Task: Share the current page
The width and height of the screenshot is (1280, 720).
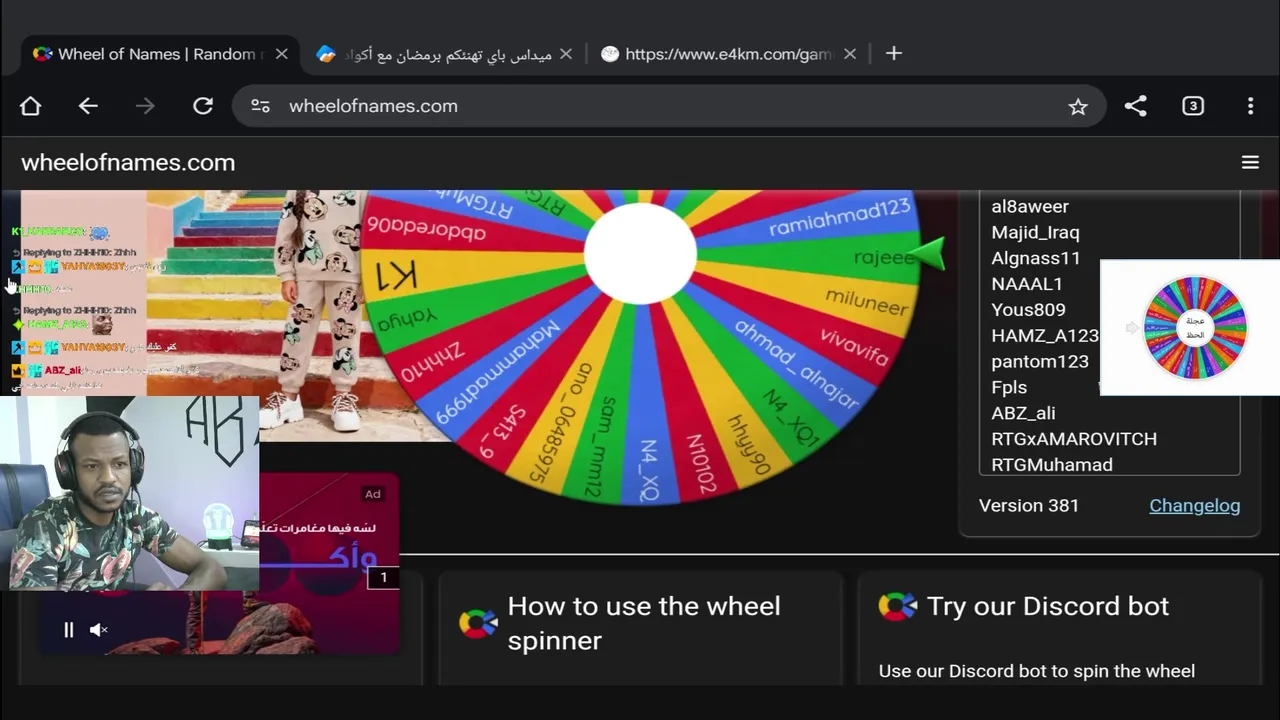Action: tap(1135, 106)
